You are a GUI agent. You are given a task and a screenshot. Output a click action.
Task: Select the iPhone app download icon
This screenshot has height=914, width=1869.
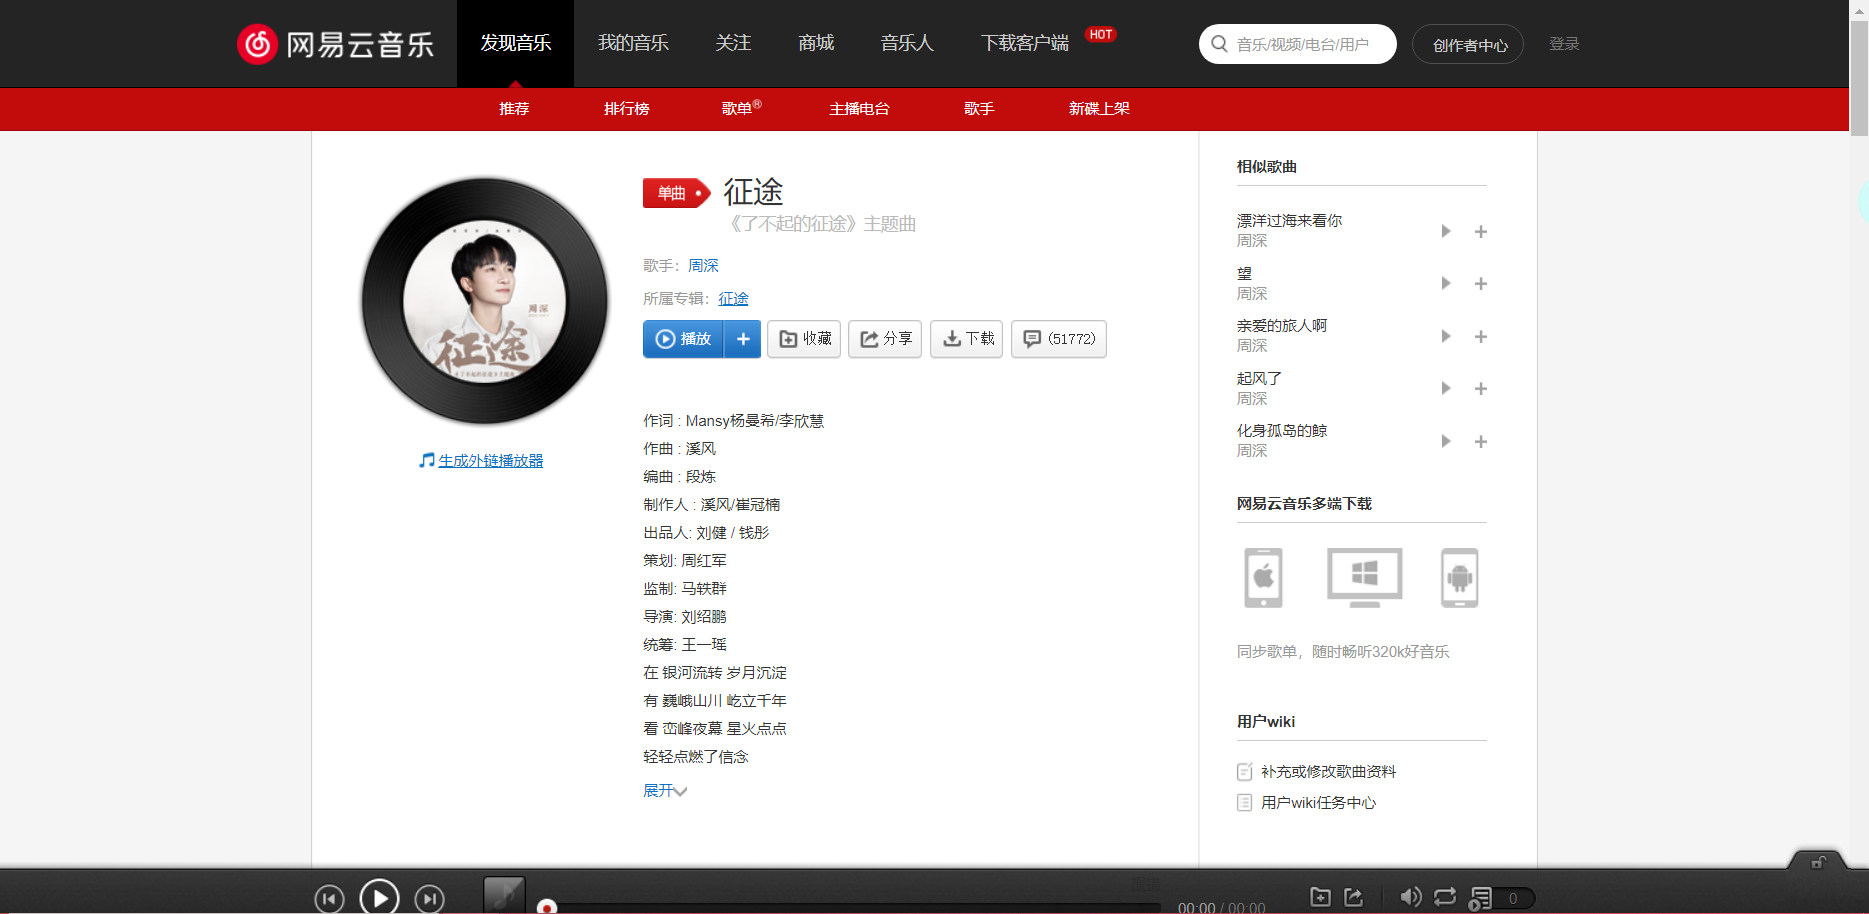[1262, 577]
